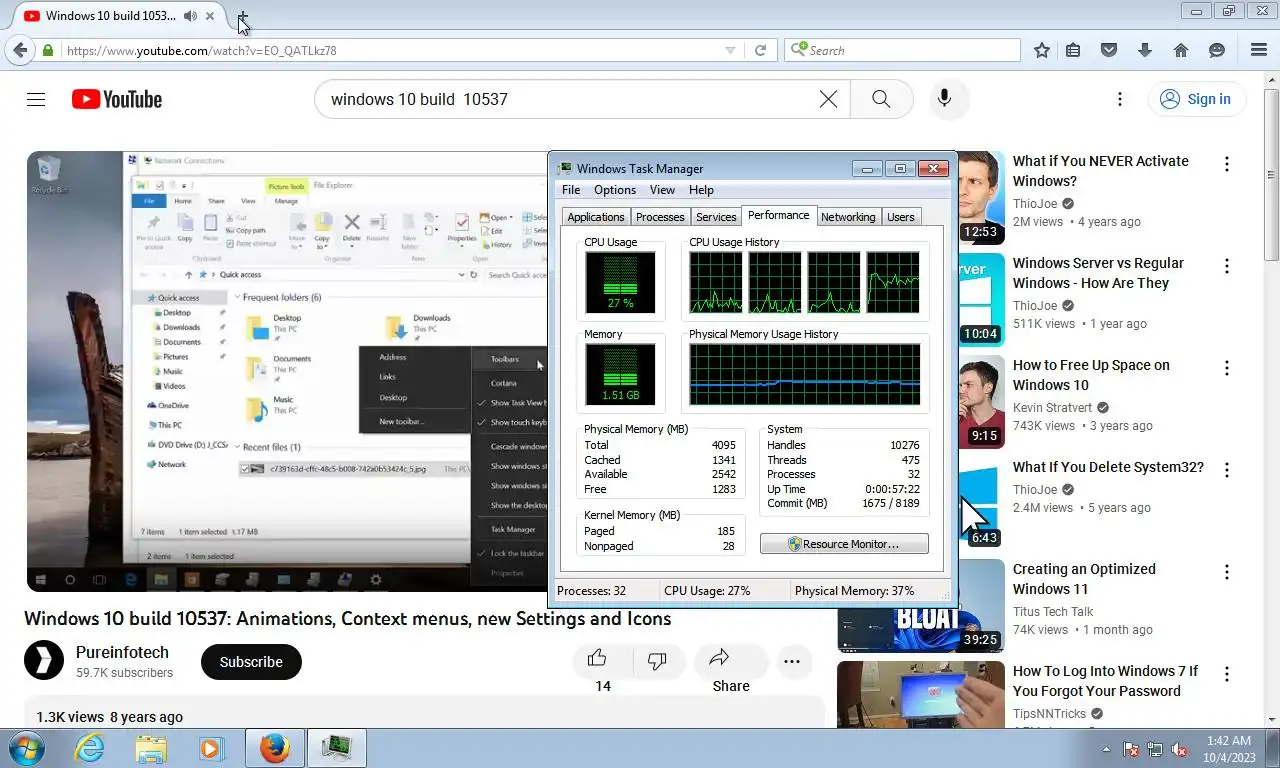Switch to the Users tab
This screenshot has height=768, width=1280.
point(901,217)
